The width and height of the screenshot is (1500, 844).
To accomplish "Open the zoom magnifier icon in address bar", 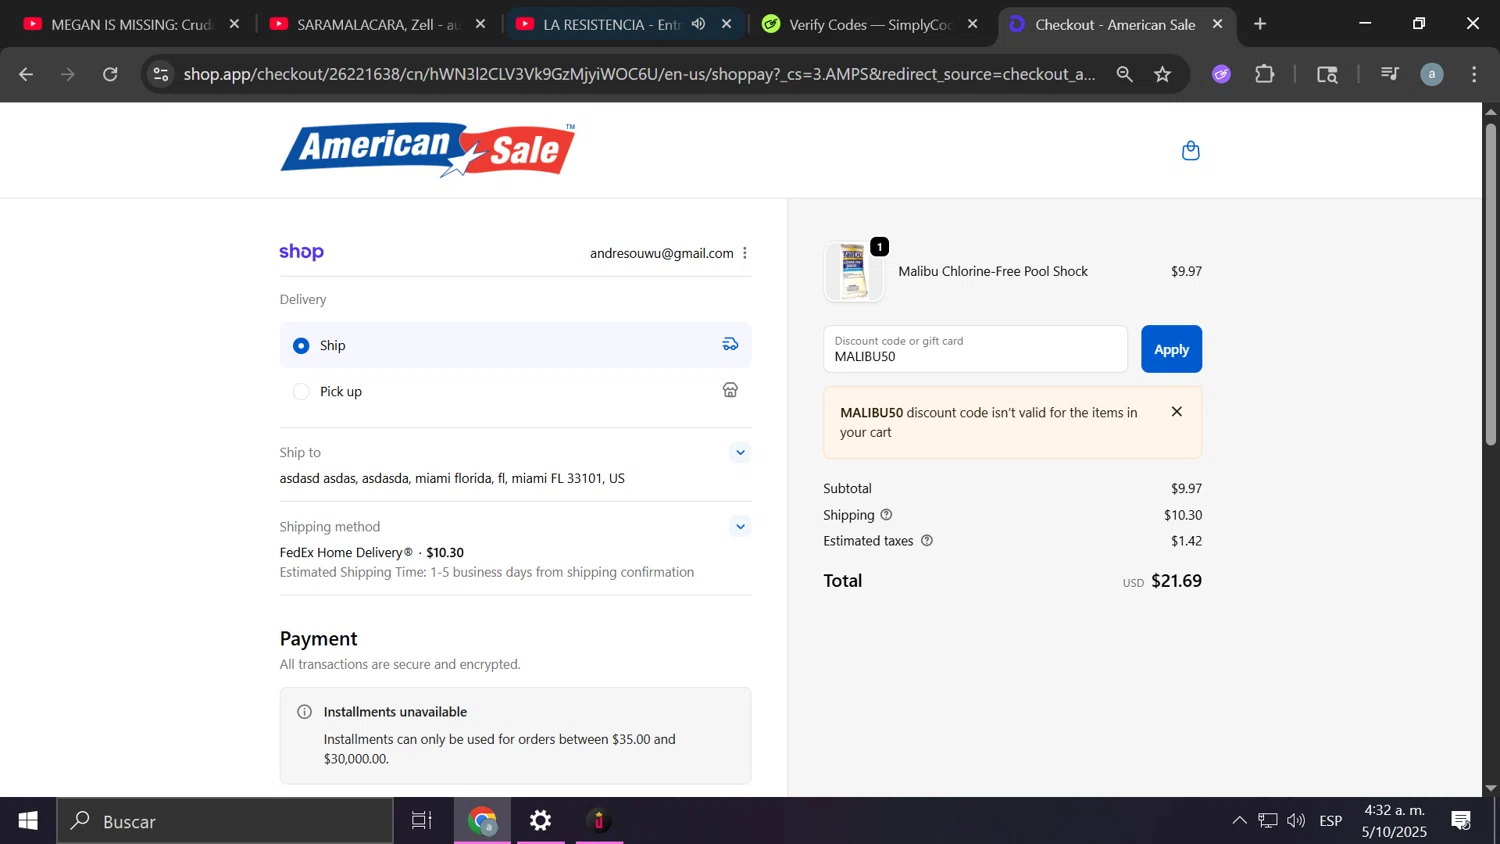I will tap(1124, 74).
